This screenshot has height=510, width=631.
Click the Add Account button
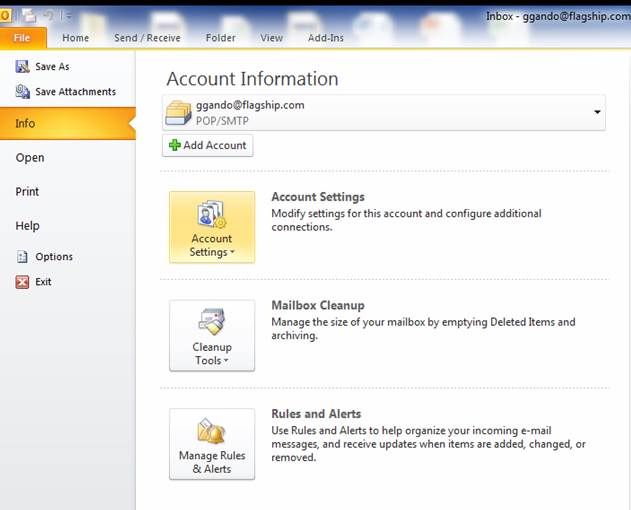[208, 145]
